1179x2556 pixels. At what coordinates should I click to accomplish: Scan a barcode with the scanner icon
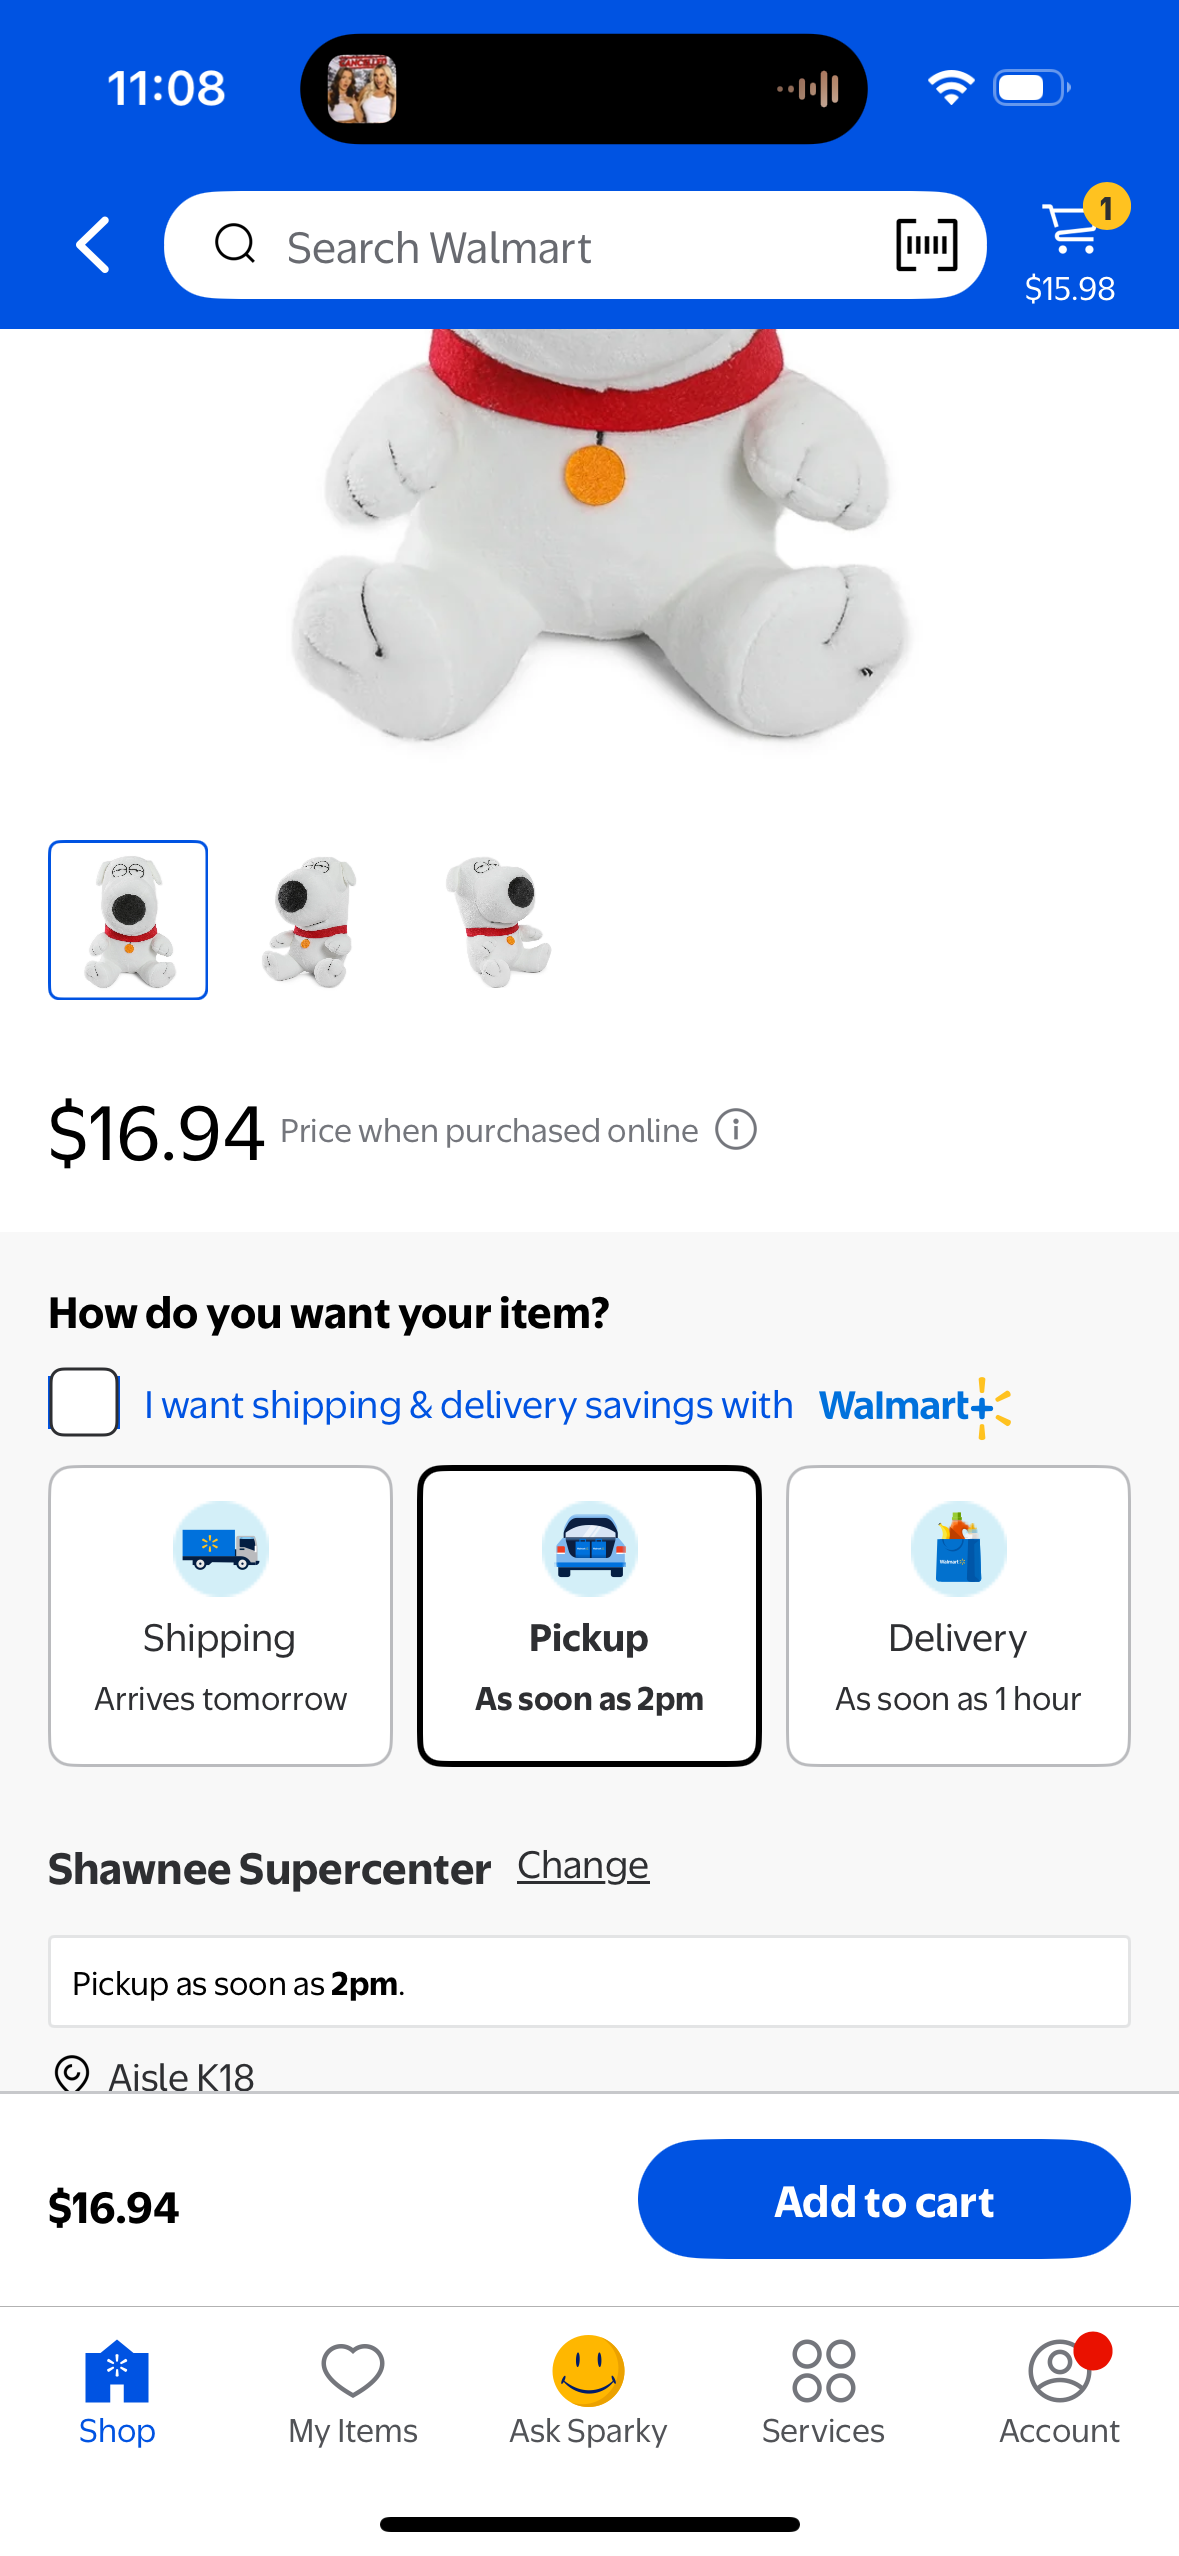coord(926,245)
